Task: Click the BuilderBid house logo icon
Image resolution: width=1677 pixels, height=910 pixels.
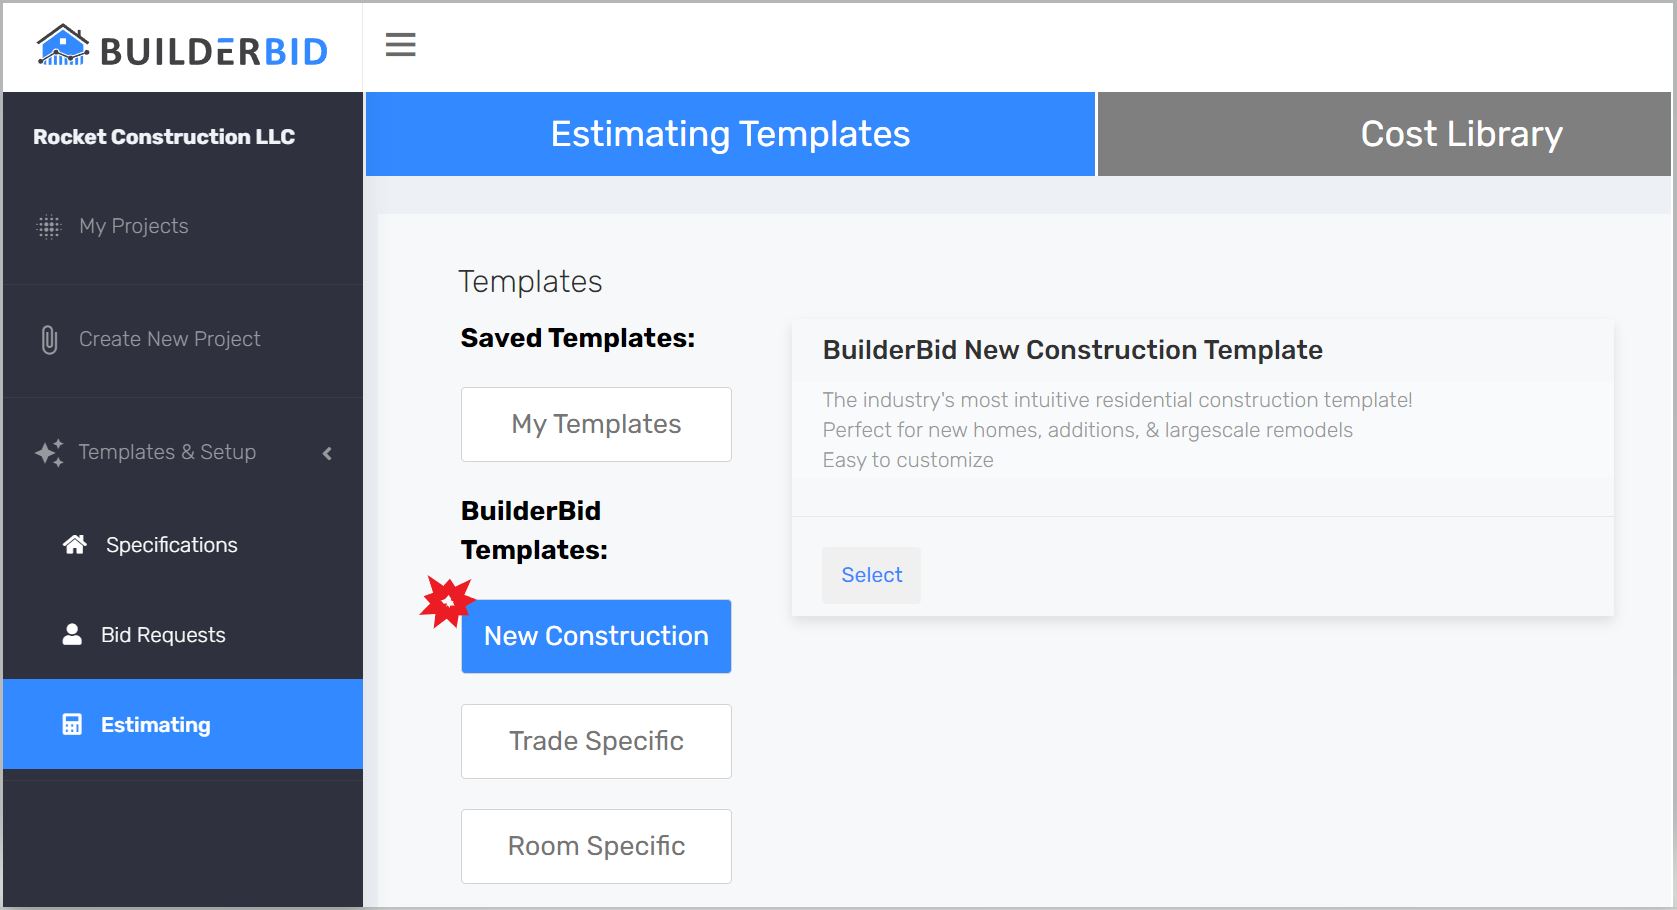Action: click(63, 46)
